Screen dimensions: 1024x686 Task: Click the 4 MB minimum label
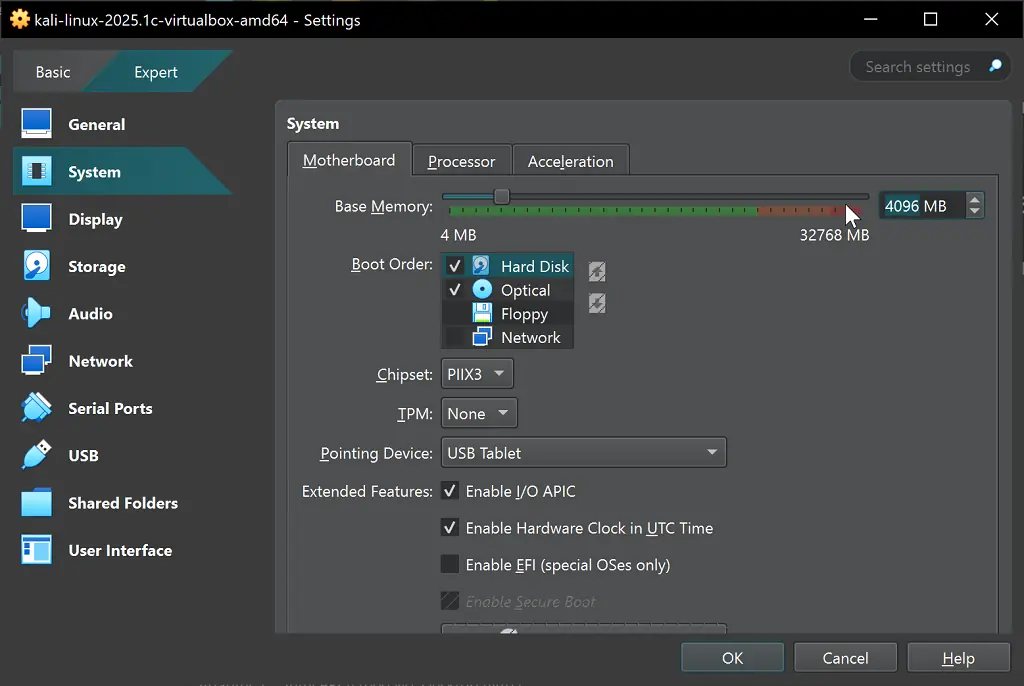click(458, 235)
